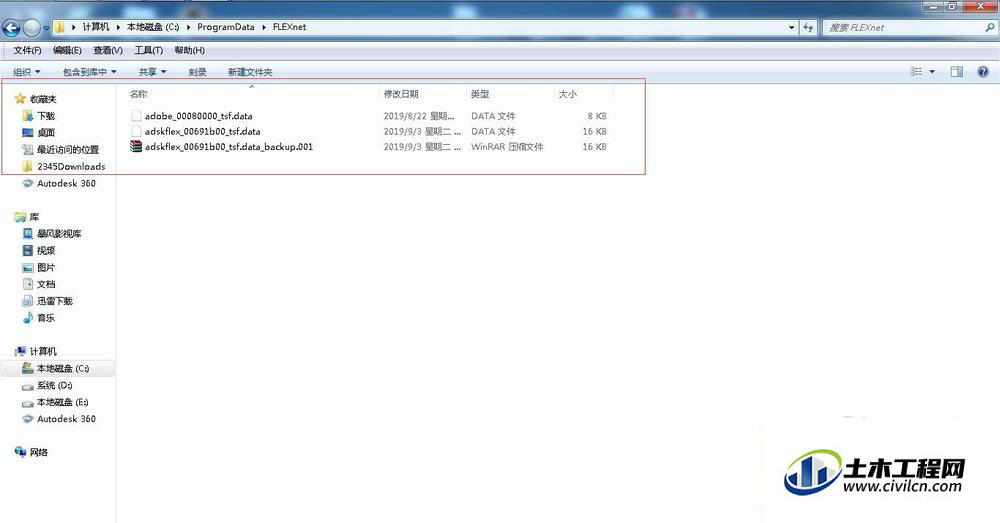Click the search magnifier icon
The image size is (1000, 523).
point(990,27)
